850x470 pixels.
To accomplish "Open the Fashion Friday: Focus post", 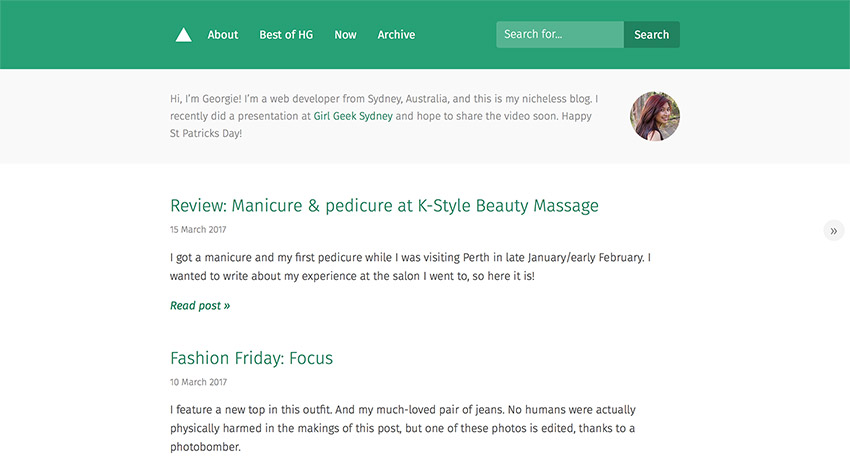I will coord(252,358).
